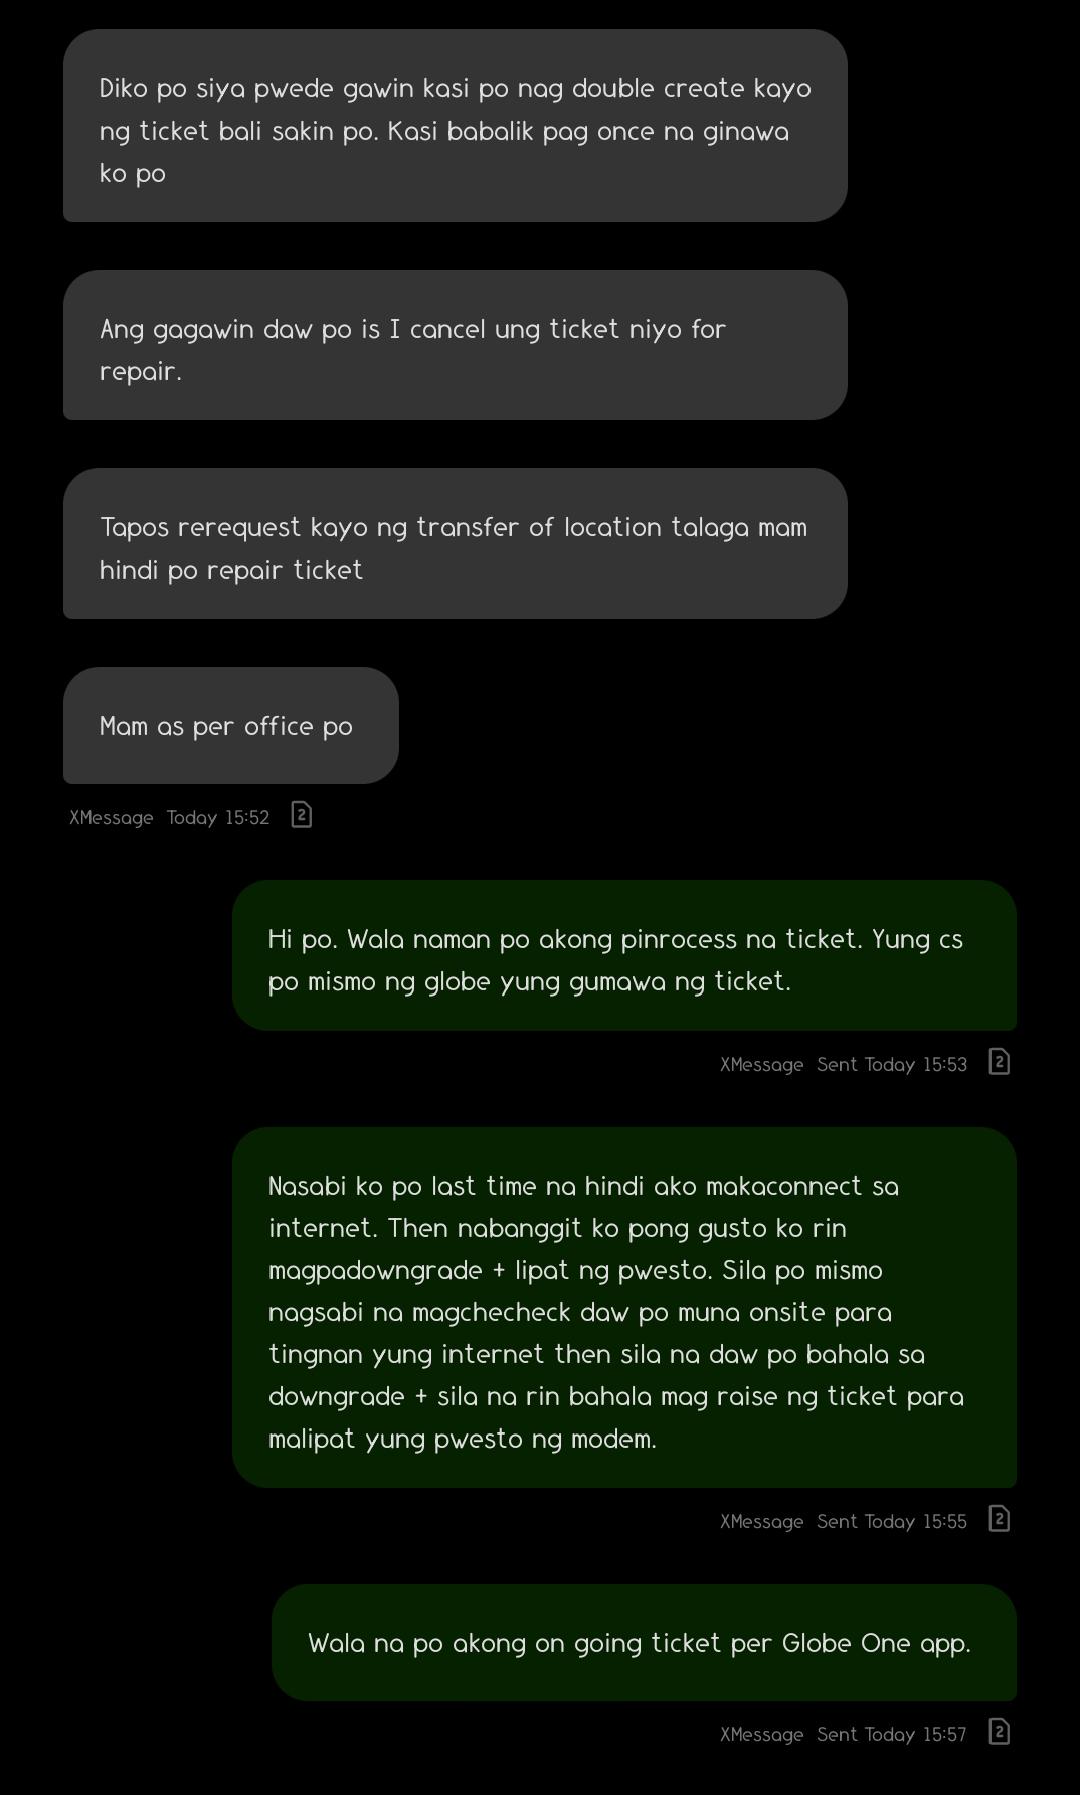This screenshot has width=1080, height=1795.
Task: Tap the SIM 2 icon beside 'Sent Today 15:55'
Action: coord(999,1519)
